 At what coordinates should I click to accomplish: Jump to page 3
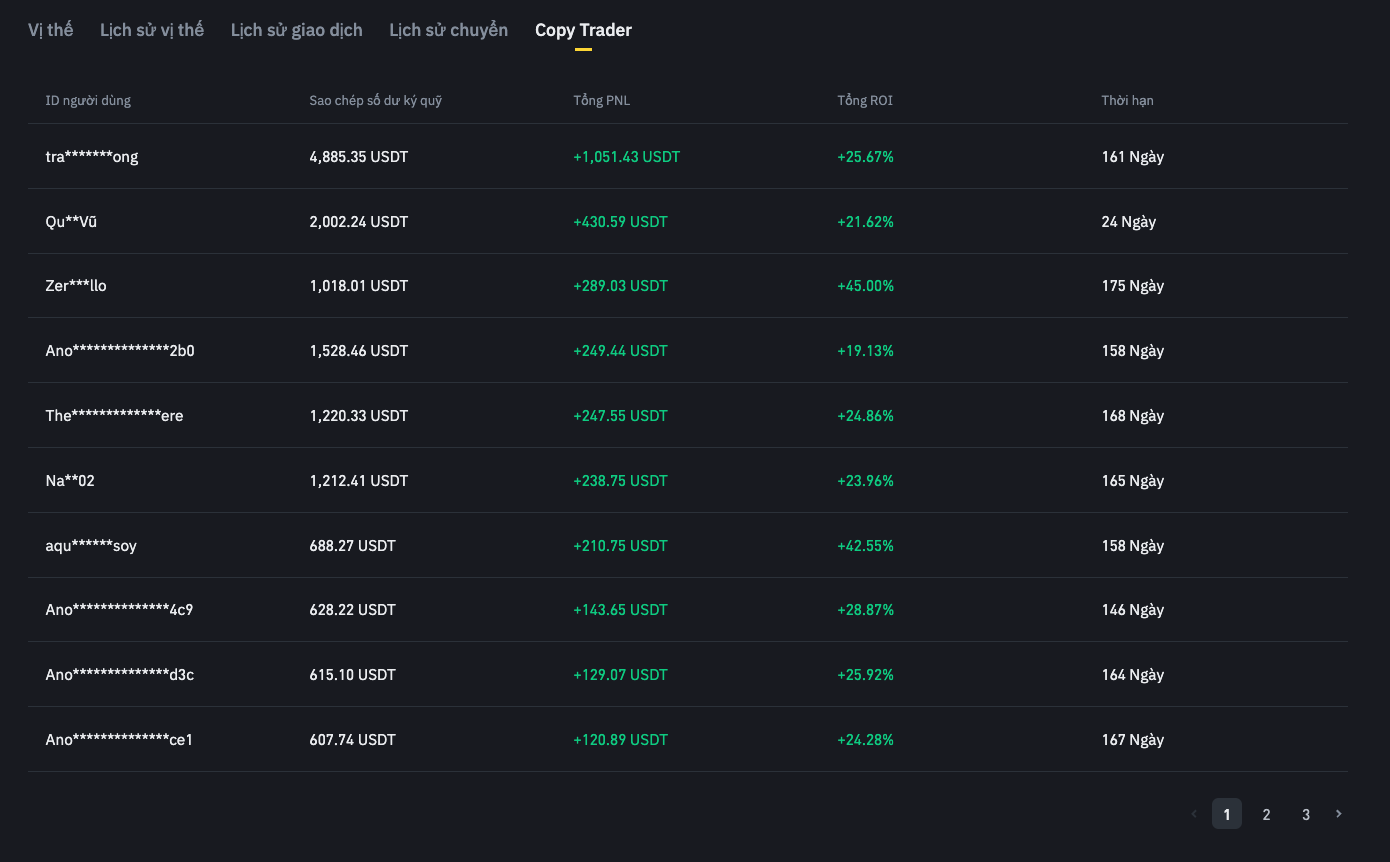point(1305,814)
